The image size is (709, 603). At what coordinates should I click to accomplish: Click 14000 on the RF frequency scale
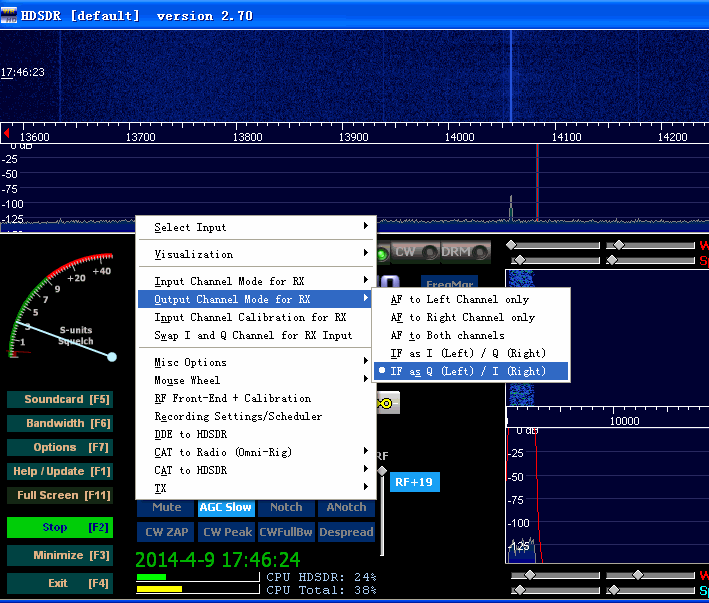(459, 137)
